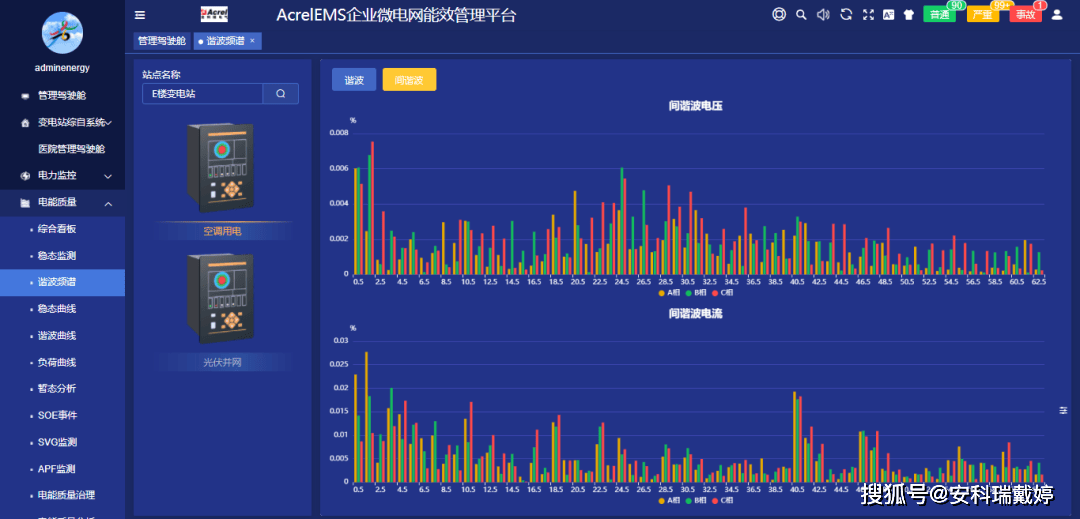Open the user account profile icon
Viewport: 1080px width, 519px height.
pos(1057,14)
